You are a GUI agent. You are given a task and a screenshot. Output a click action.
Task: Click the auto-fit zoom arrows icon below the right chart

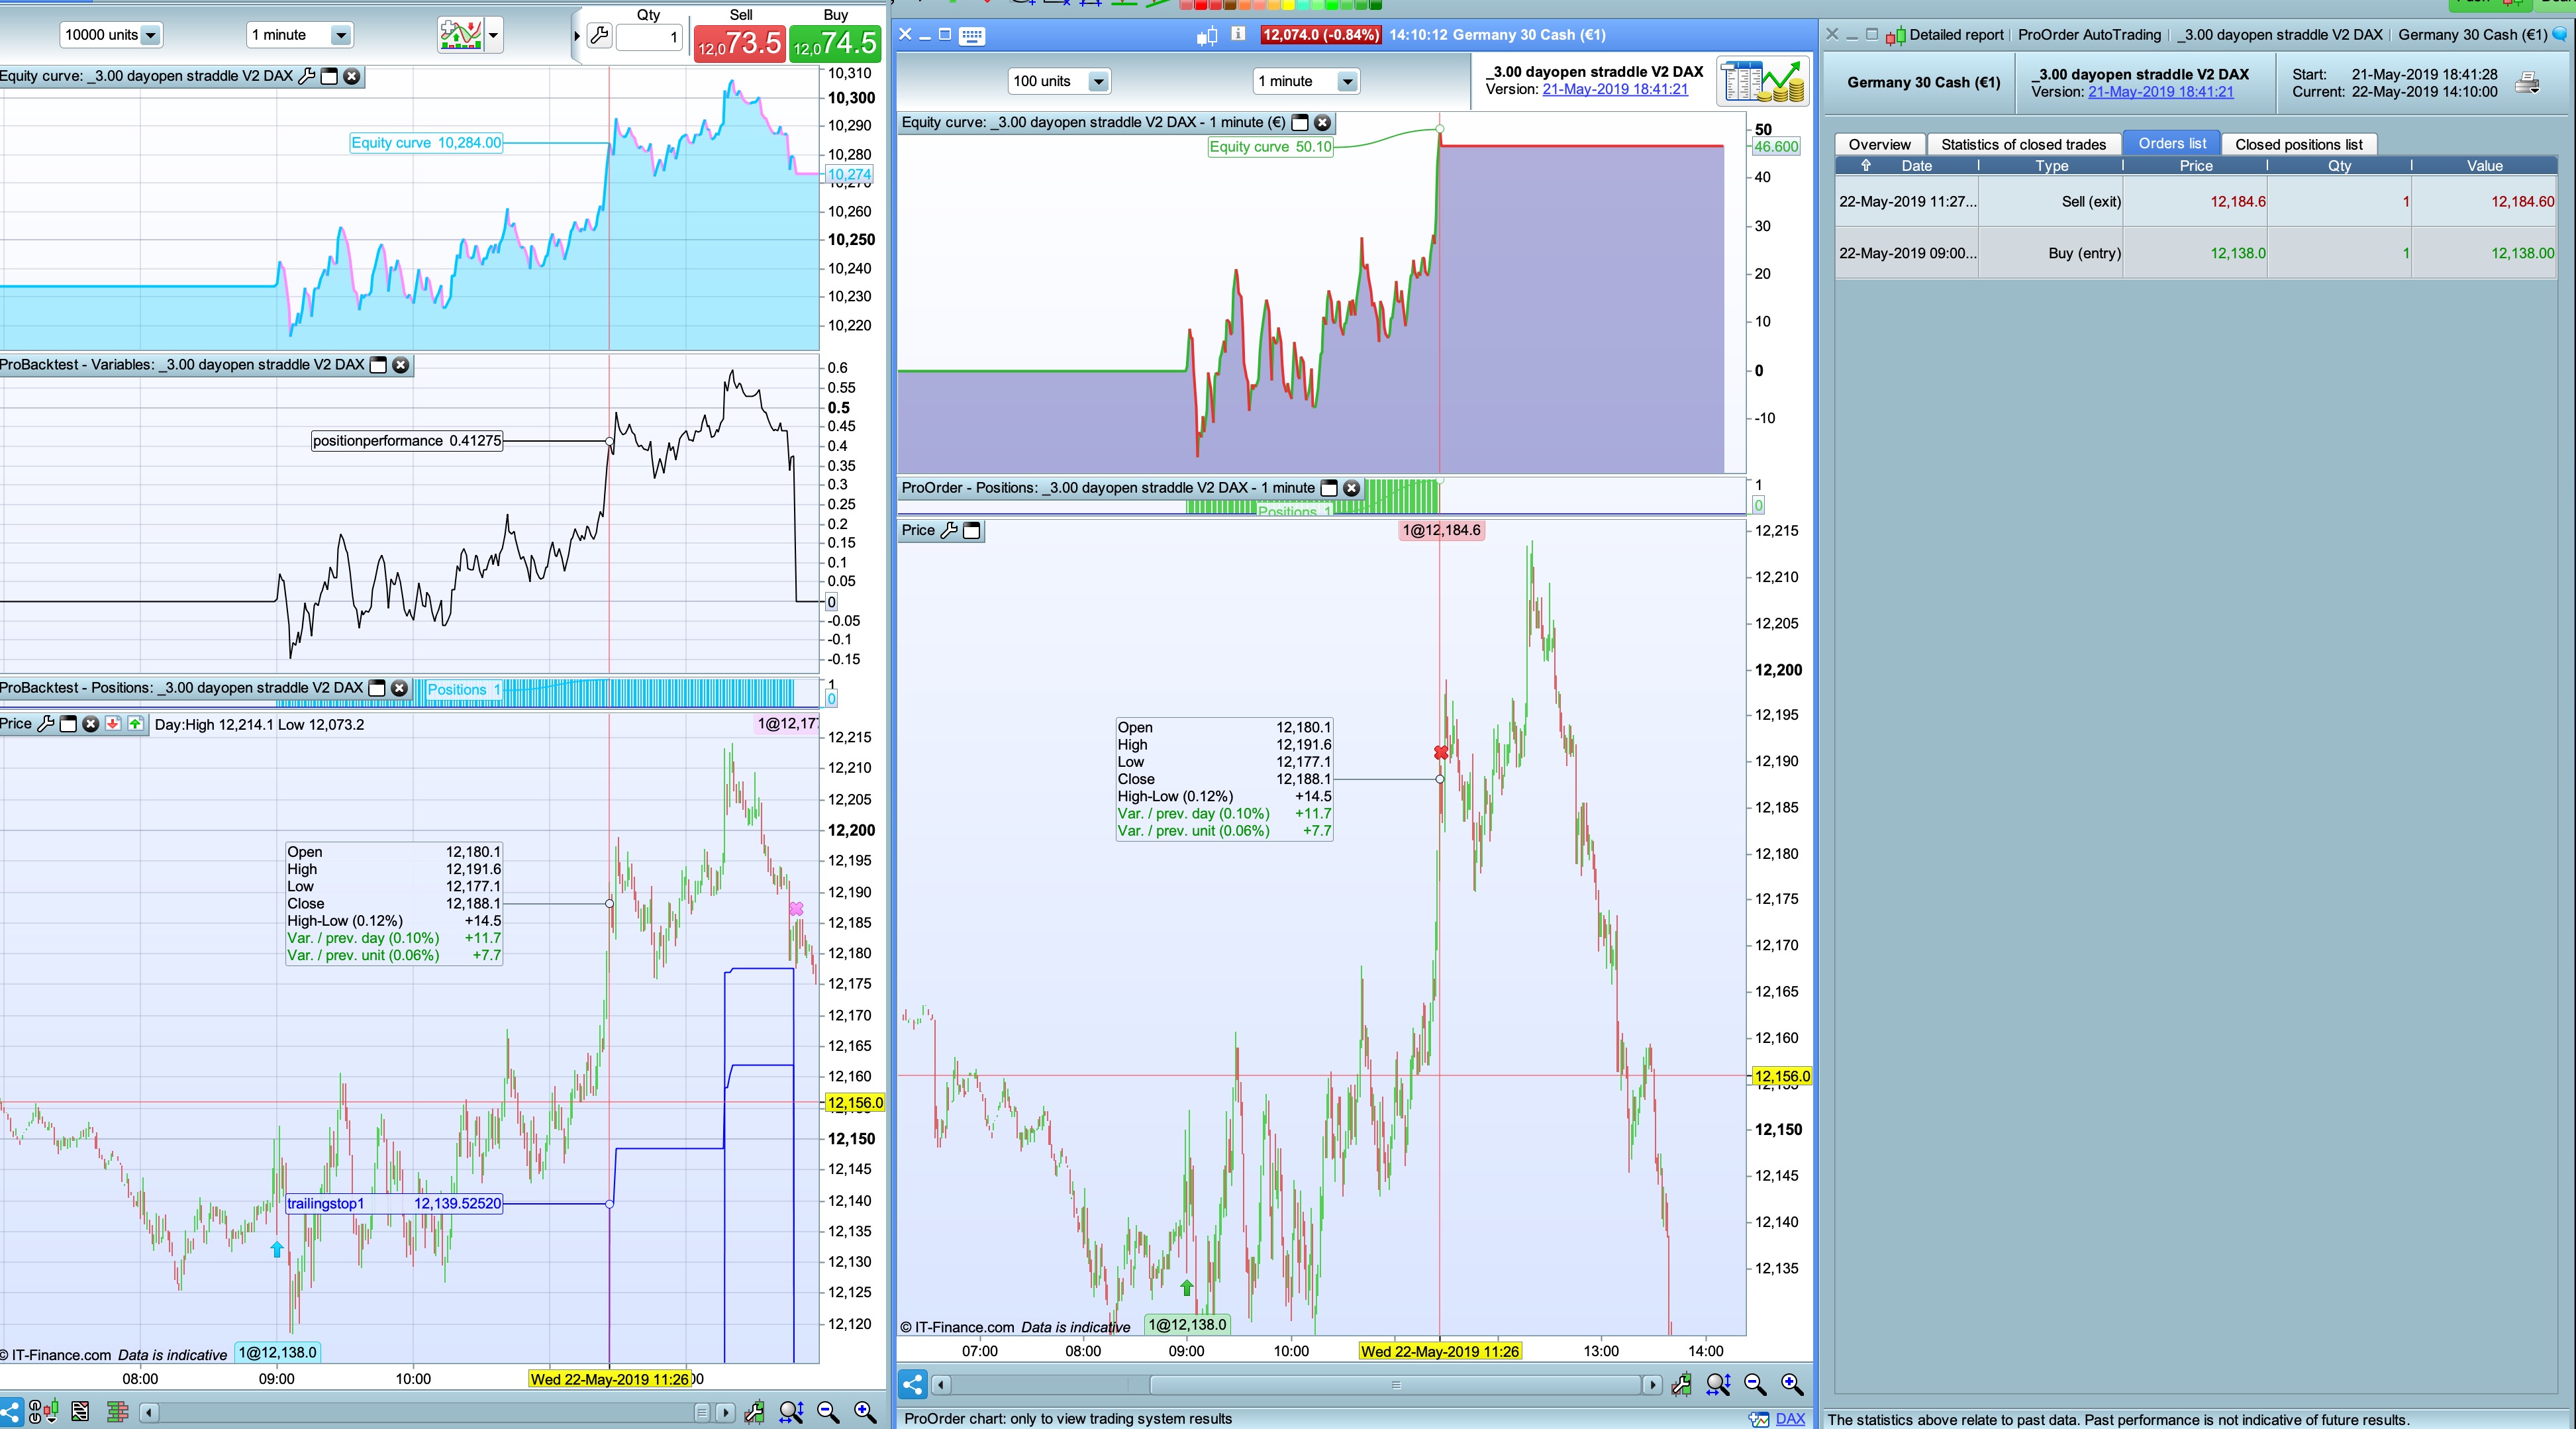click(x=1718, y=1384)
